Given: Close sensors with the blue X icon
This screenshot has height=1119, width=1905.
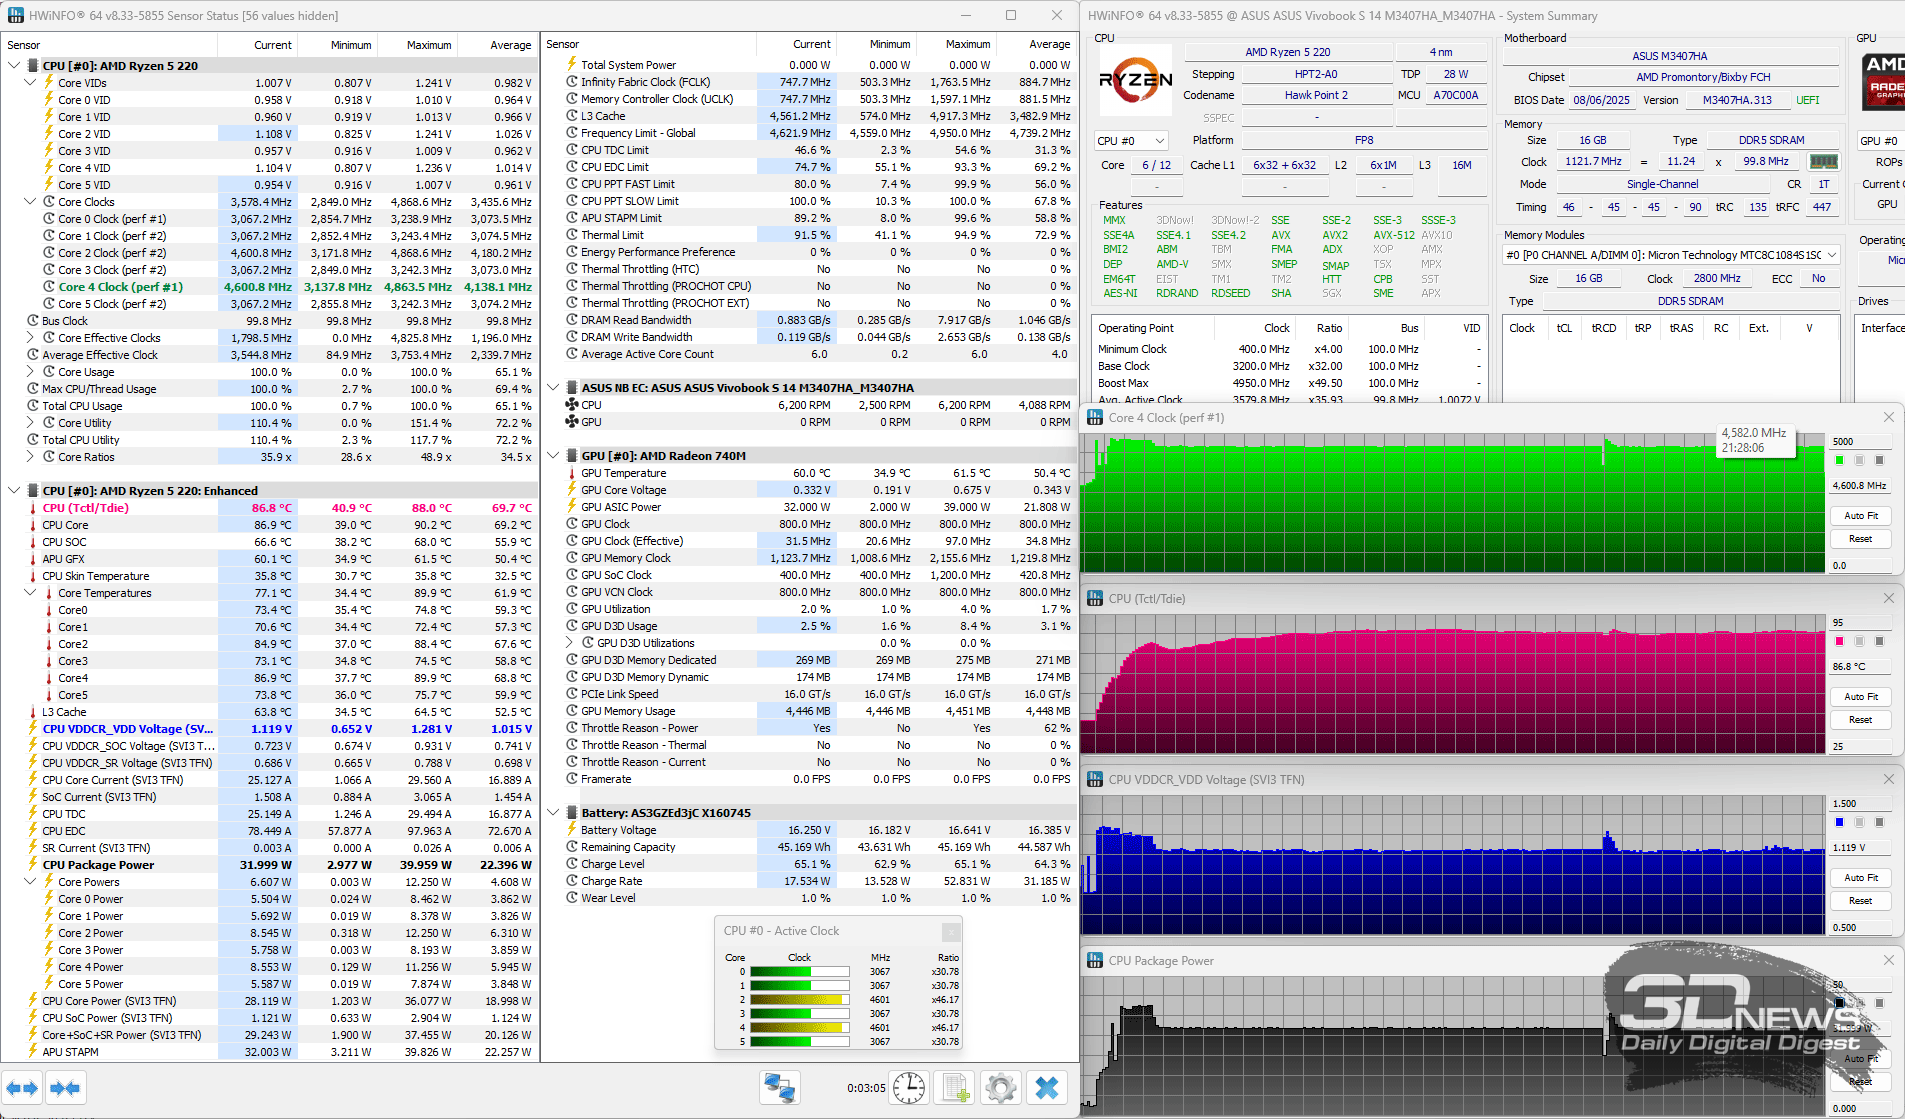Looking at the screenshot, I should pyautogui.click(x=1046, y=1088).
